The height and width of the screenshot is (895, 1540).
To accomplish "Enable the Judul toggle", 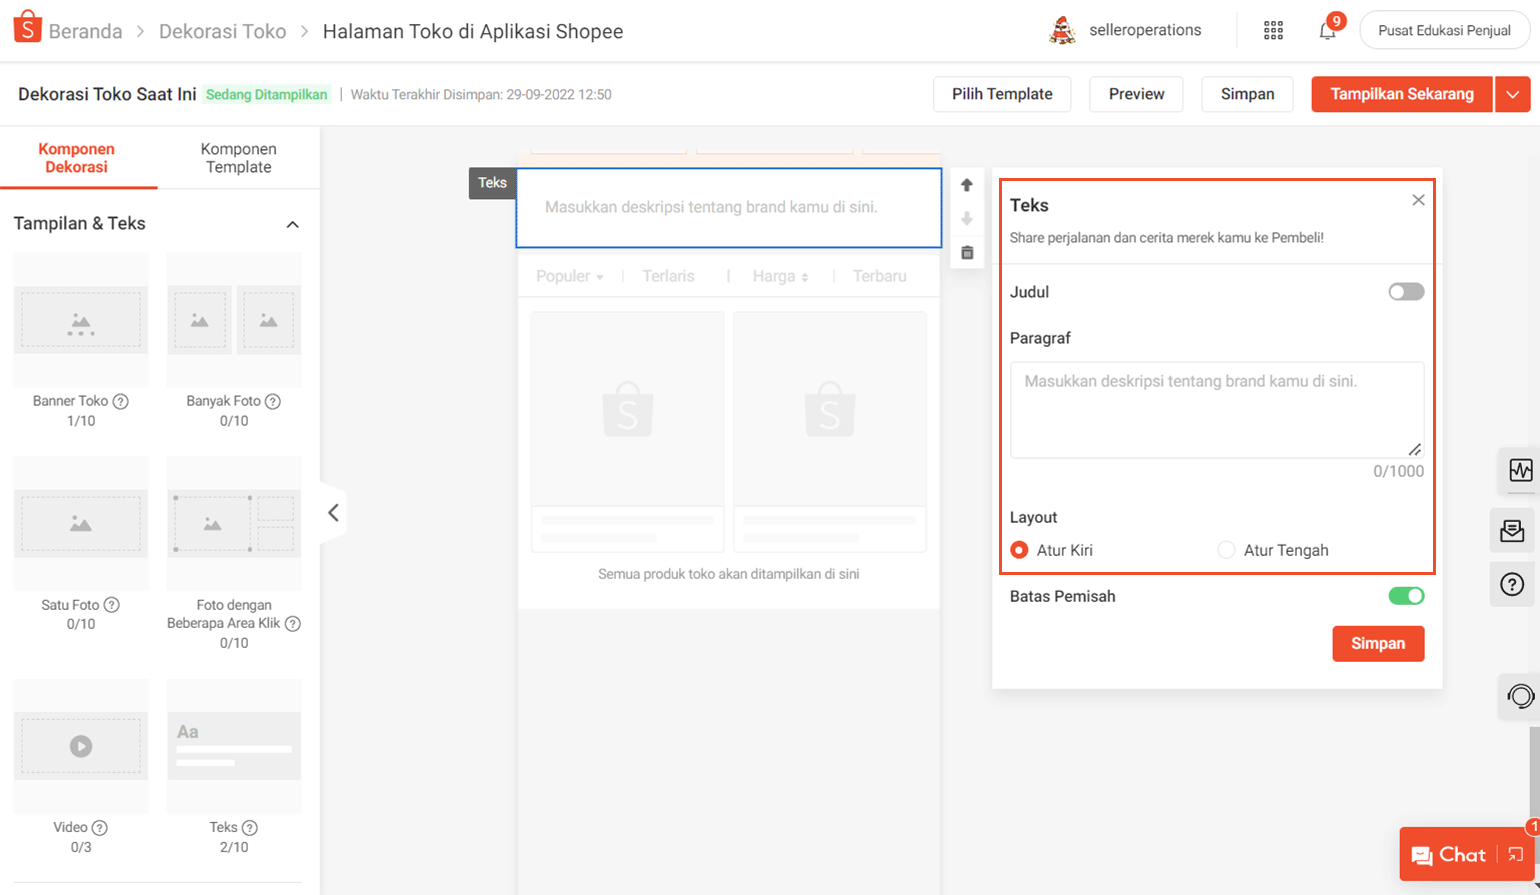I will pyautogui.click(x=1405, y=292).
